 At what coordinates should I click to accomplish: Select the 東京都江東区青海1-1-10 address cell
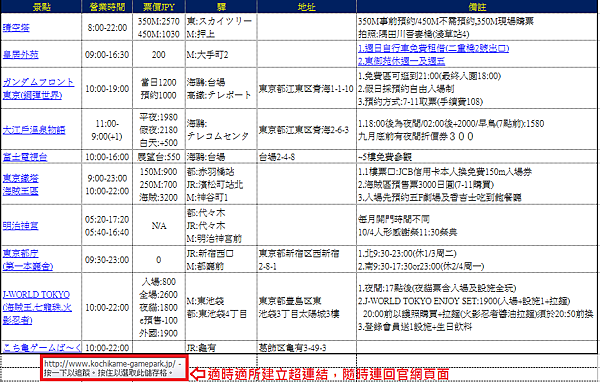point(307,88)
